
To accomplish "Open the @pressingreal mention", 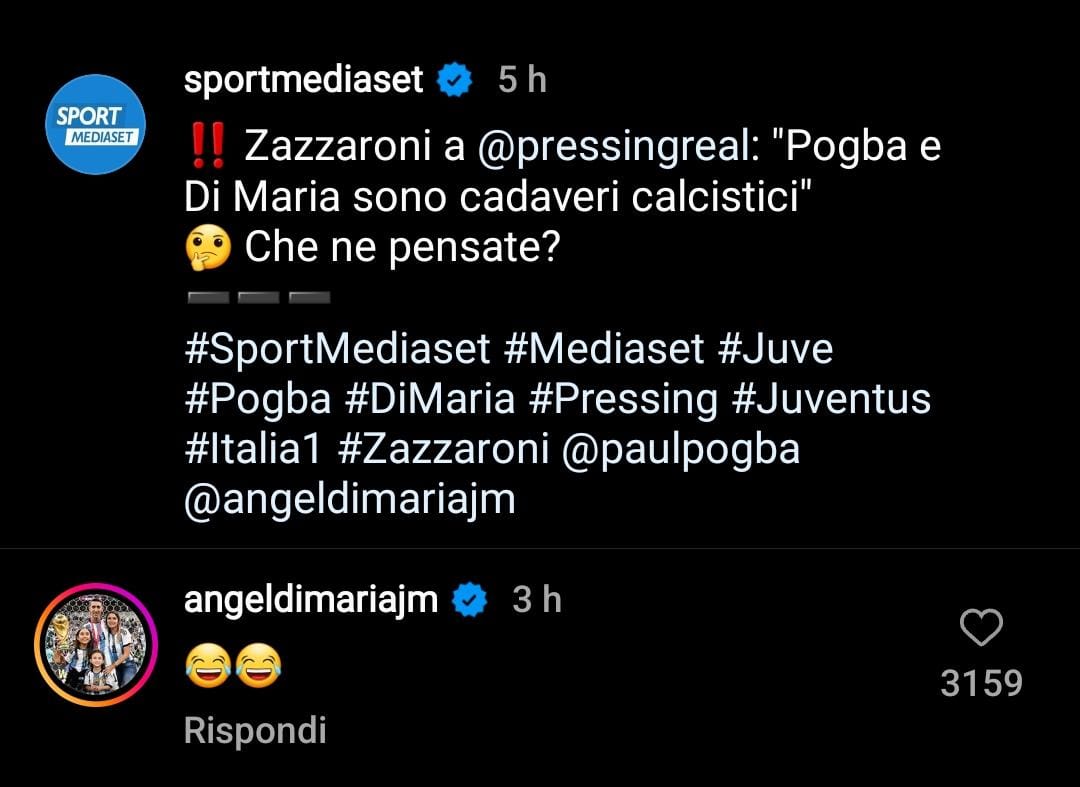I will click(612, 147).
